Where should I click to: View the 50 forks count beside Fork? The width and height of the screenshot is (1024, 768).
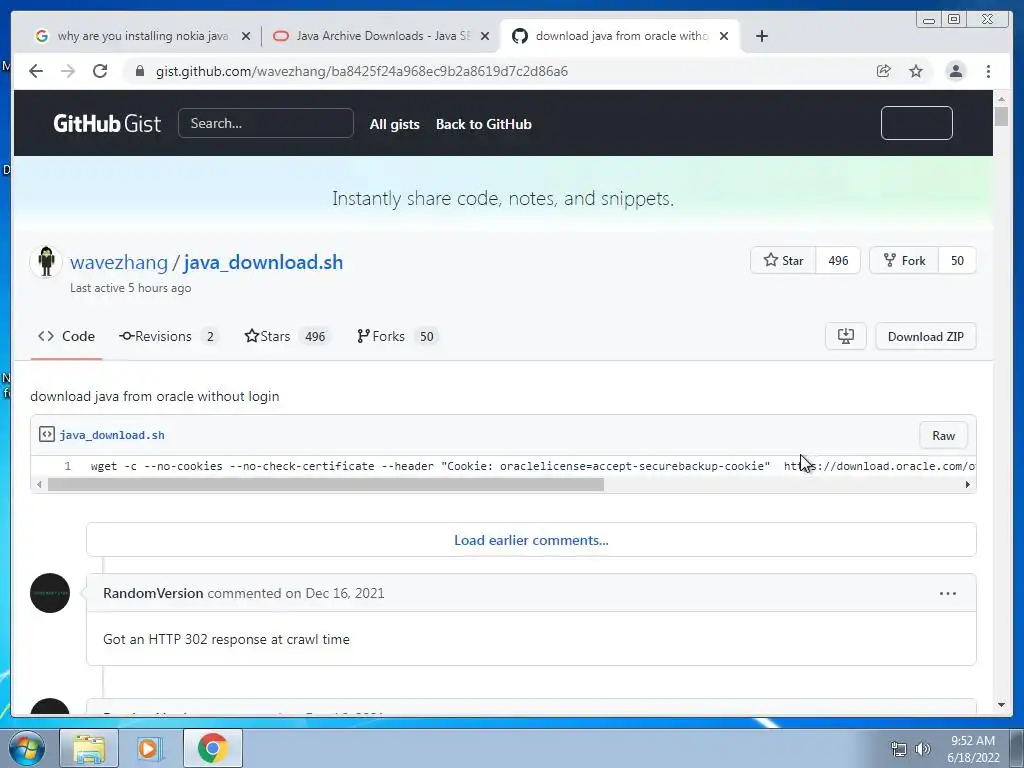[x=957, y=261]
